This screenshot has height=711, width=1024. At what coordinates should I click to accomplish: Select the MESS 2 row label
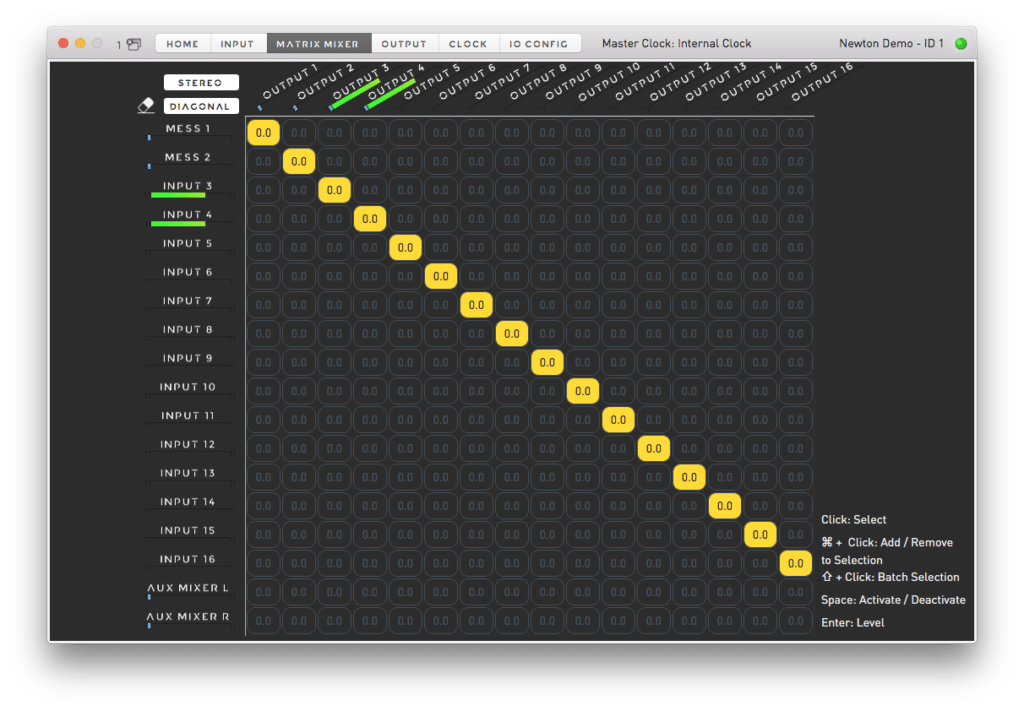pos(187,157)
